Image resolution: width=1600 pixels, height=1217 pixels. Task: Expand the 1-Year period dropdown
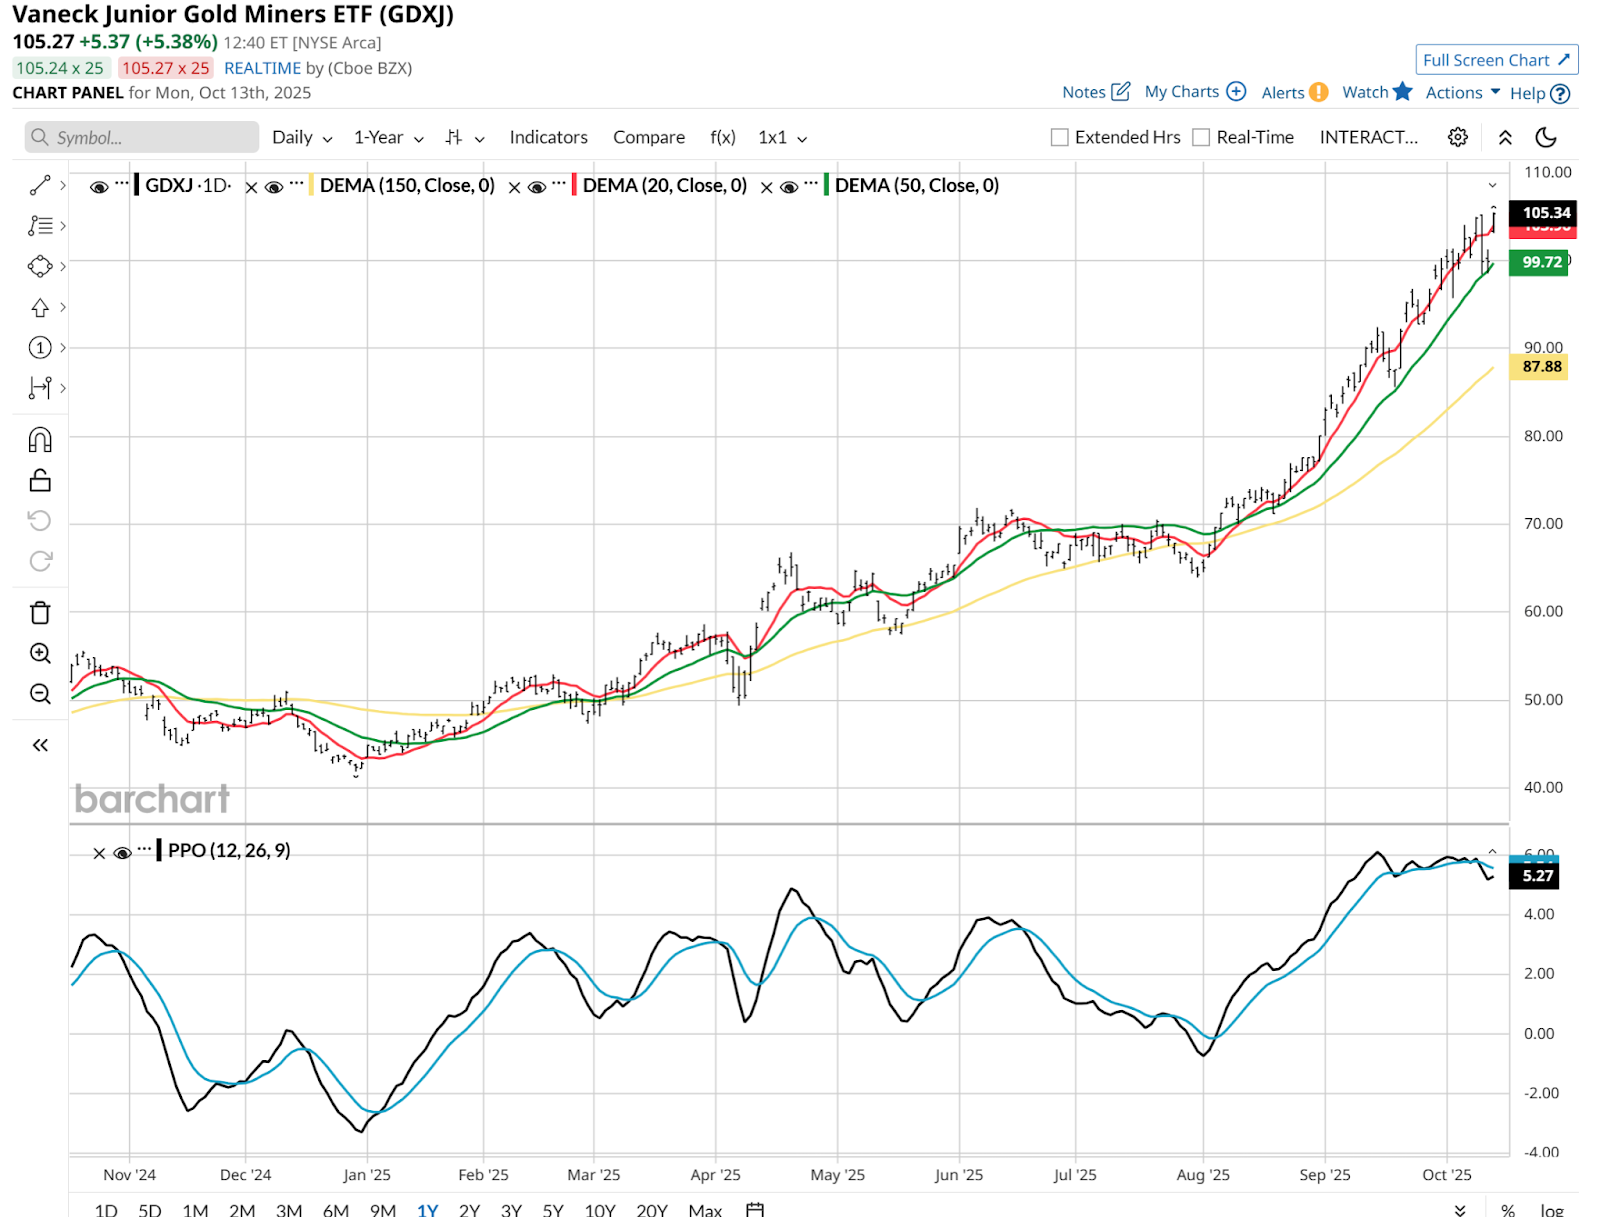388,137
